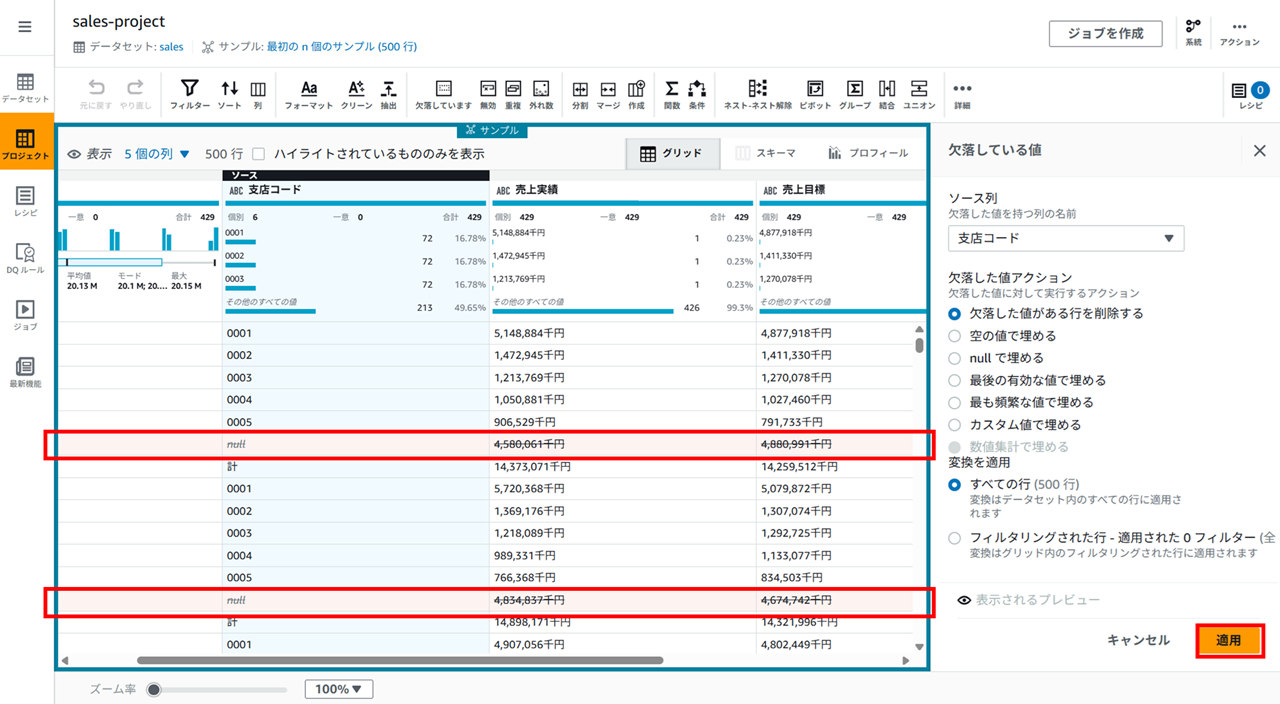Click the horizontal scrollbar of the grid
Viewport: 1280px width, 704px height.
tap(400, 660)
